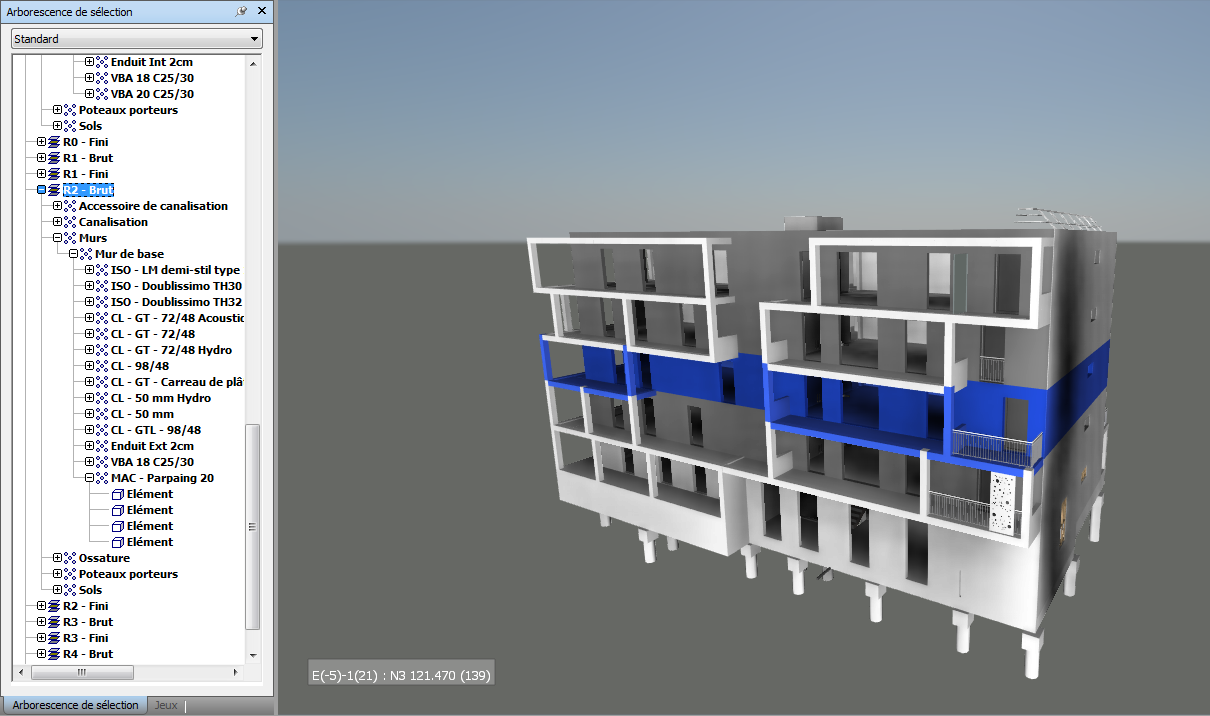Select the ISO - Doublissimo TH30 item
1210x716 pixels.
pos(176,286)
